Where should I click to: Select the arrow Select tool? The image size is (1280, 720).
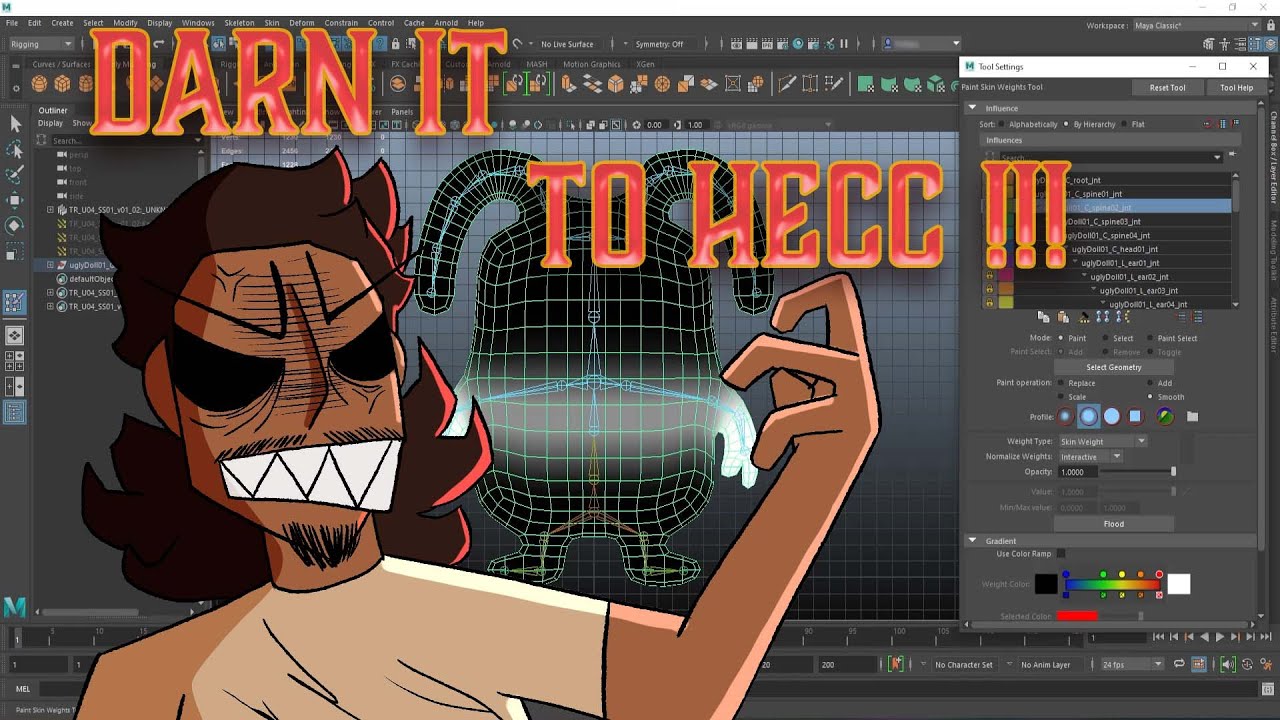pyautogui.click(x=15, y=124)
